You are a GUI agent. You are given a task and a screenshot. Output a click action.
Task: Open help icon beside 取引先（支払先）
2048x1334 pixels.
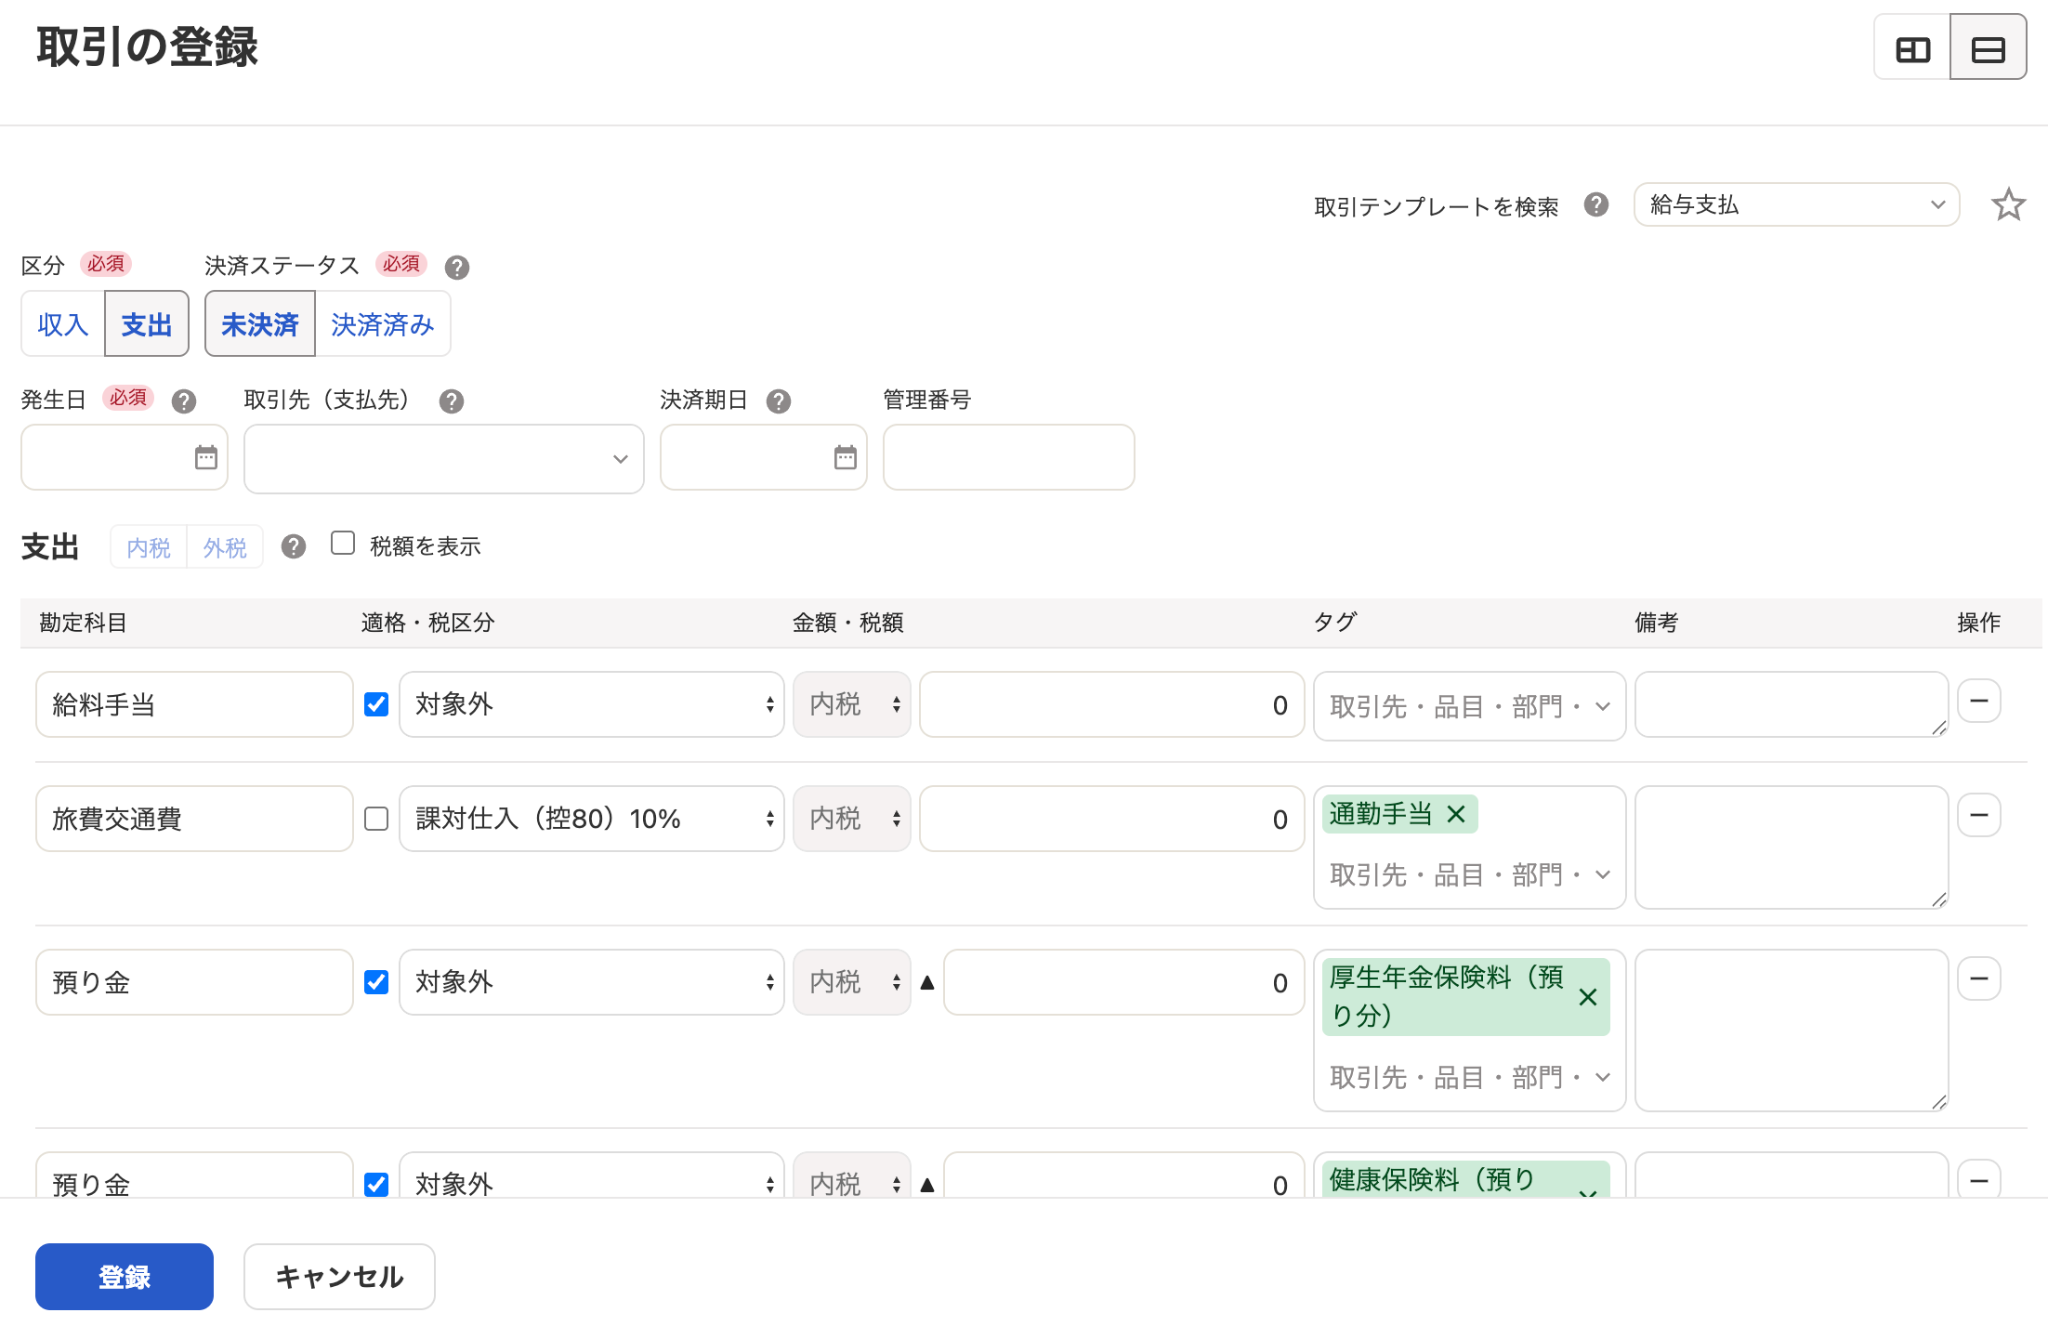pos(452,401)
